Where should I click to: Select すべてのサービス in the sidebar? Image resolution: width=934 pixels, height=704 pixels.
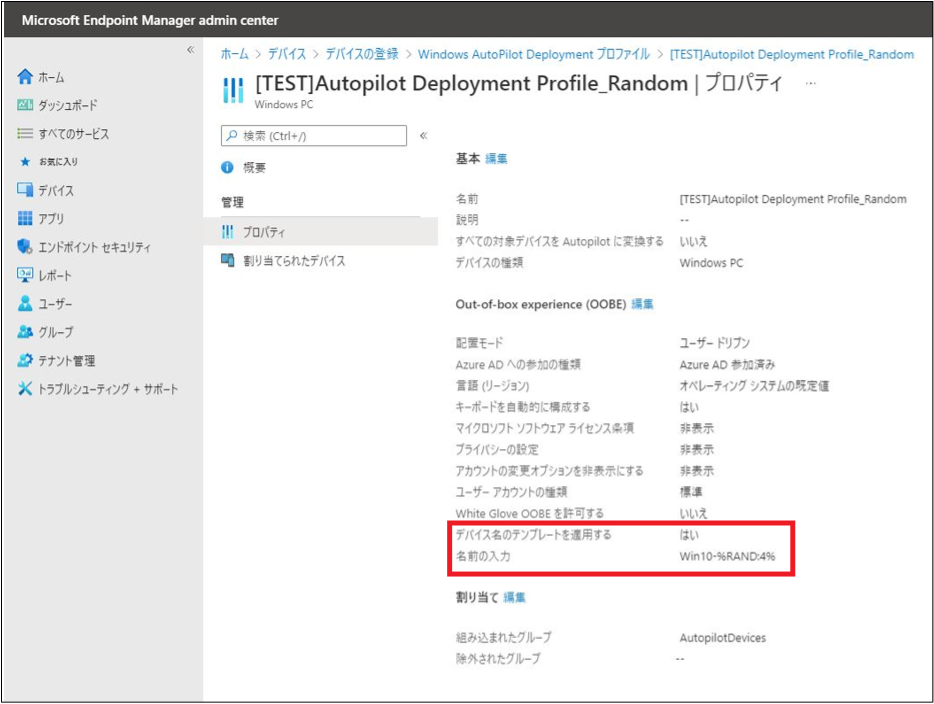(x=74, y=134)
